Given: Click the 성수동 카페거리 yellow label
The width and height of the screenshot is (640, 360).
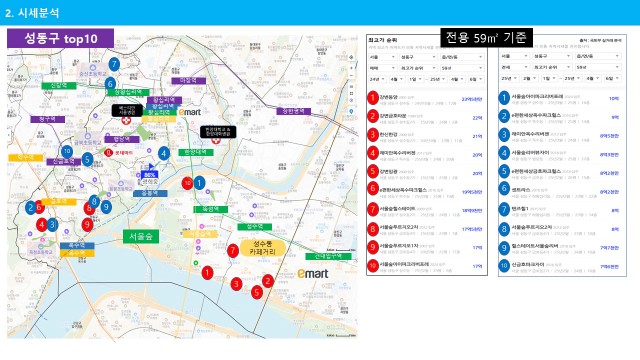Looking at the screenshot, I should click(262, 248).
